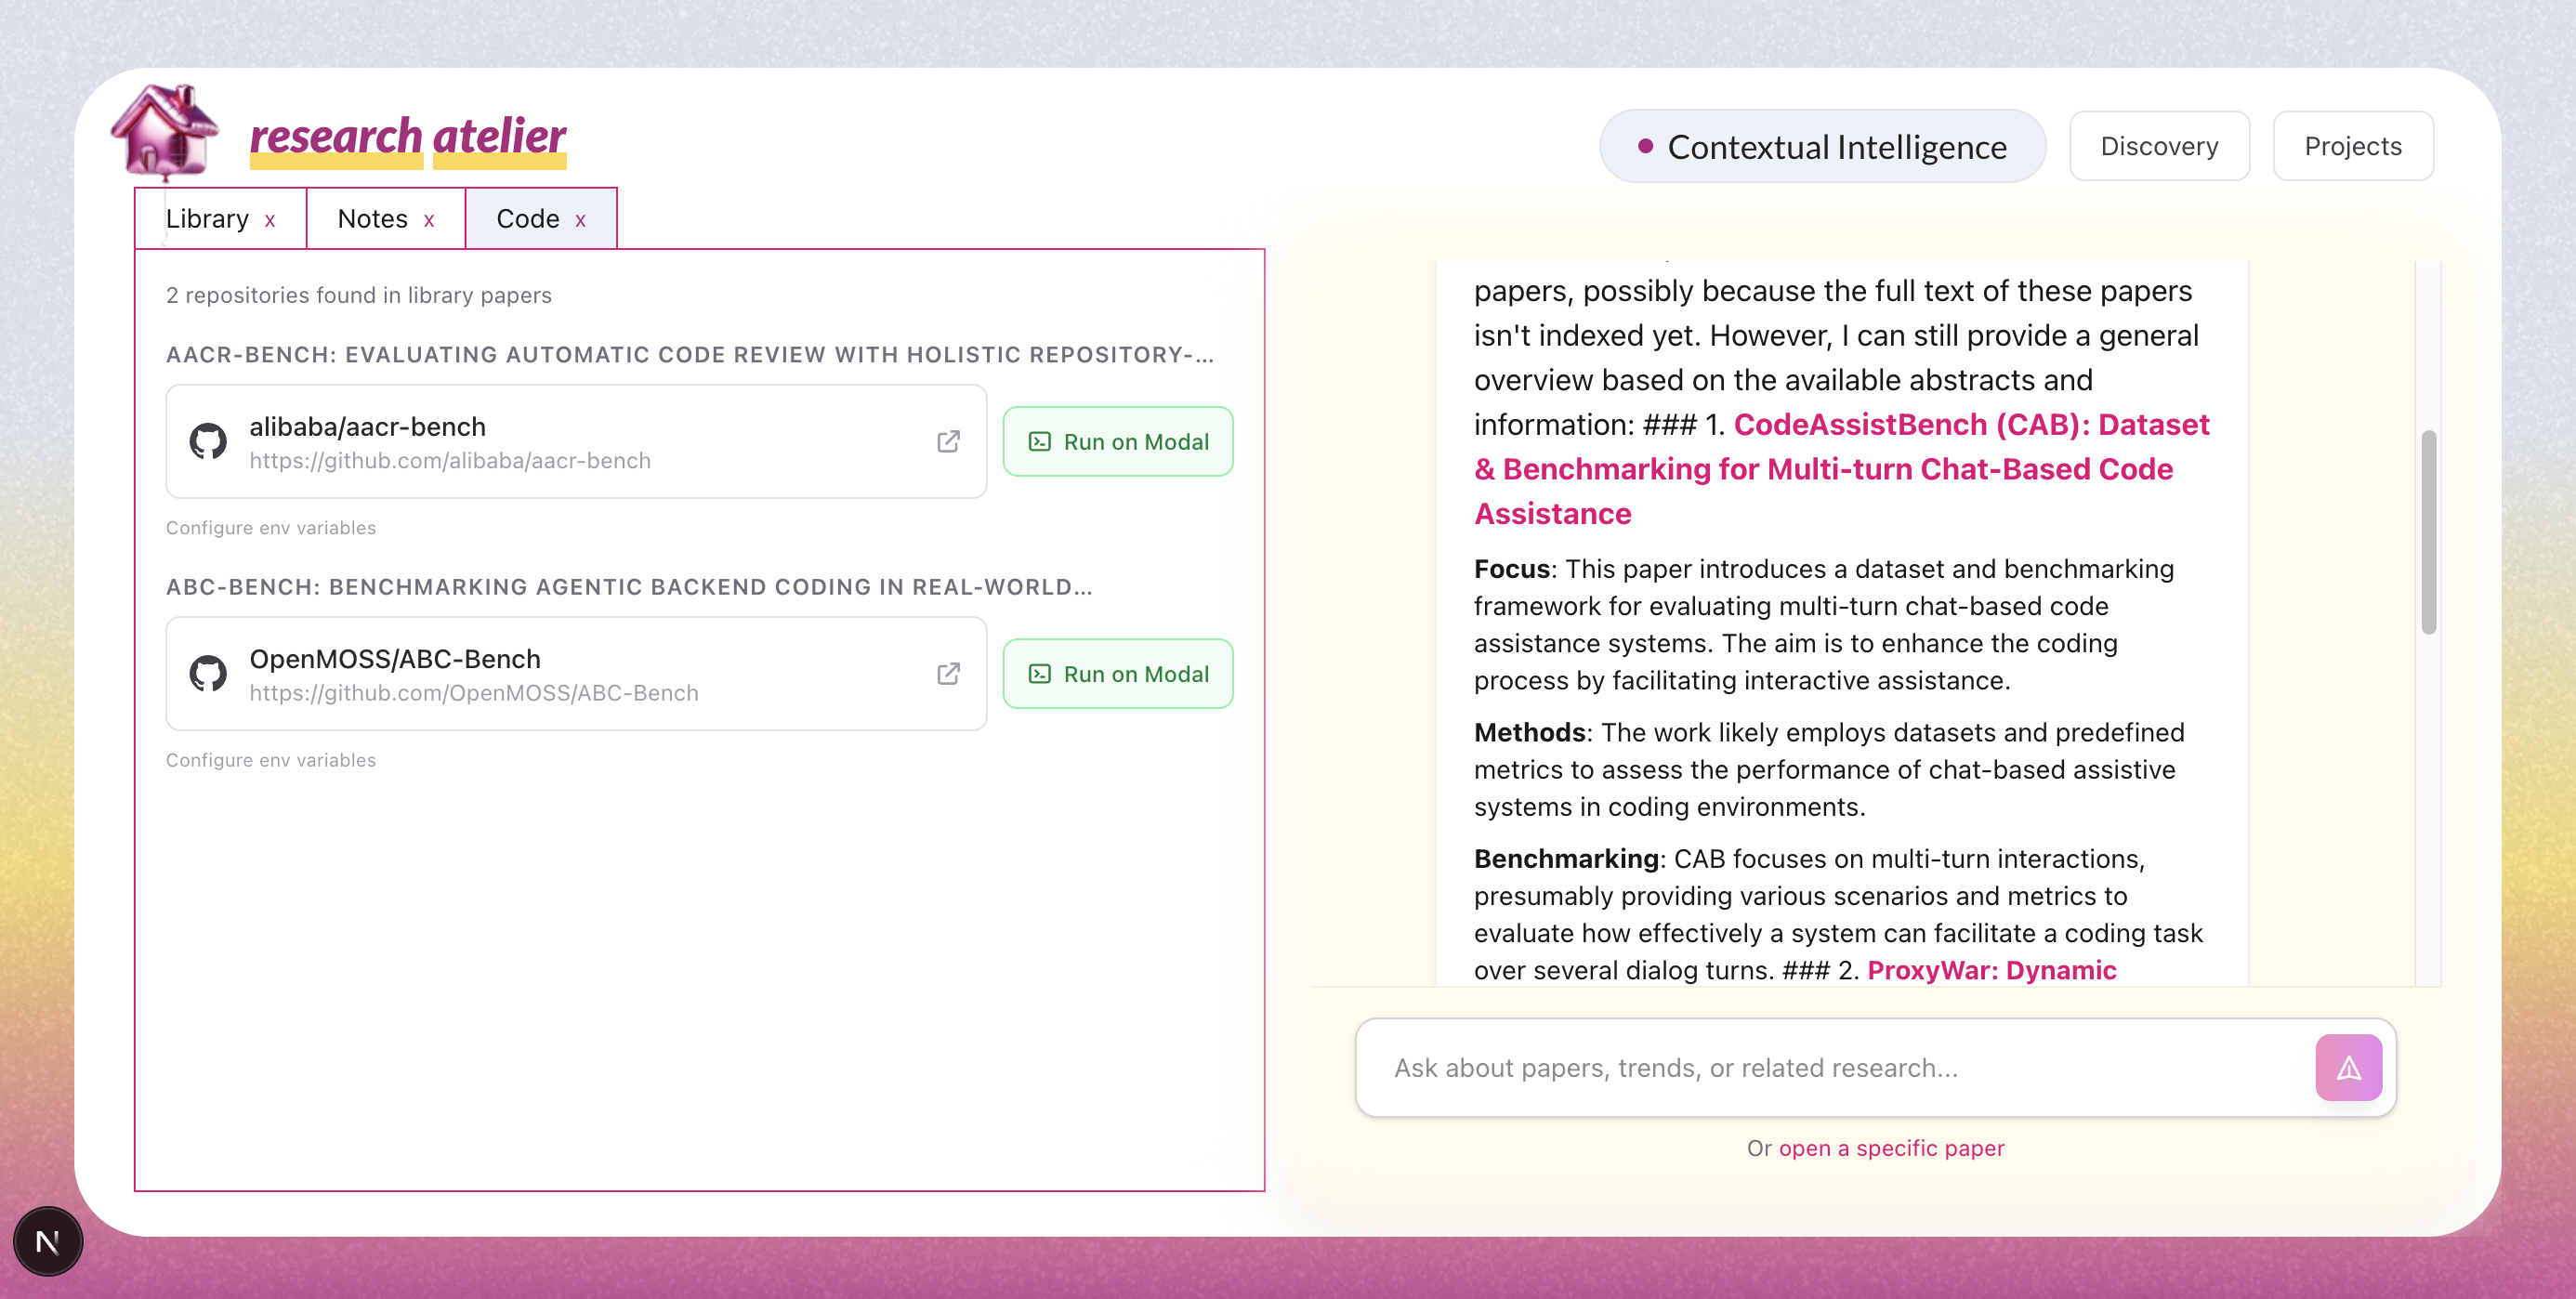Image resolution: width=2576 pixels, height=1299 pixels.
Task: Open OpenMOSS/ABC-Bench external link icon
Action: pos(947,674)
